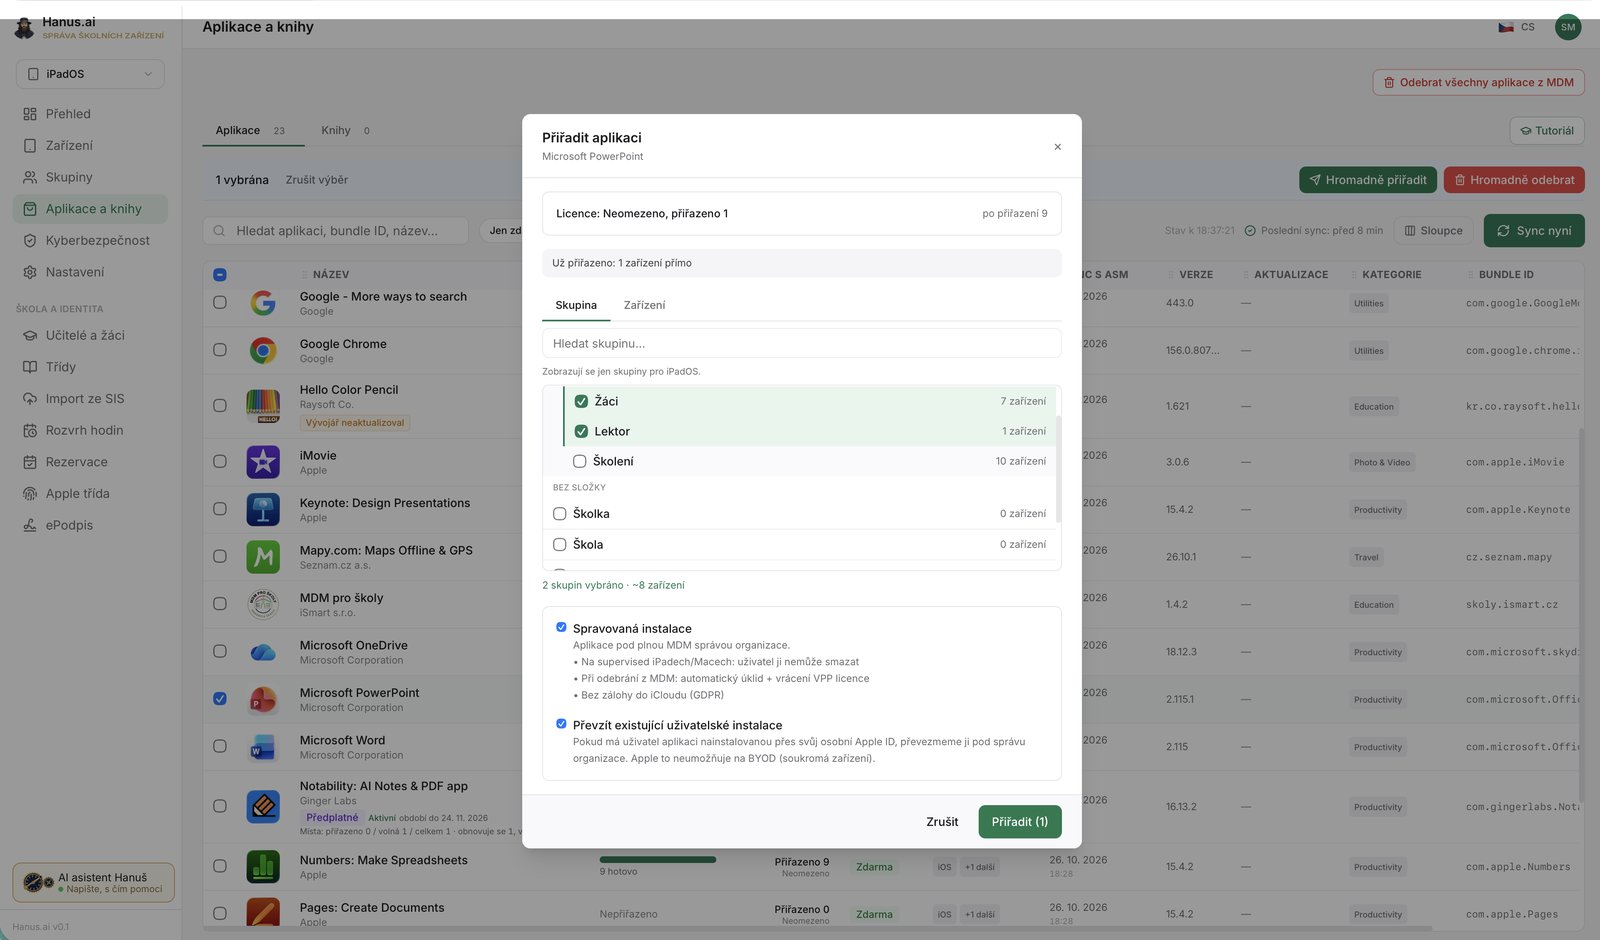Uncheck the Lektor group checkbox
This screenshot has width=1600, height=940.
(581, 431)
